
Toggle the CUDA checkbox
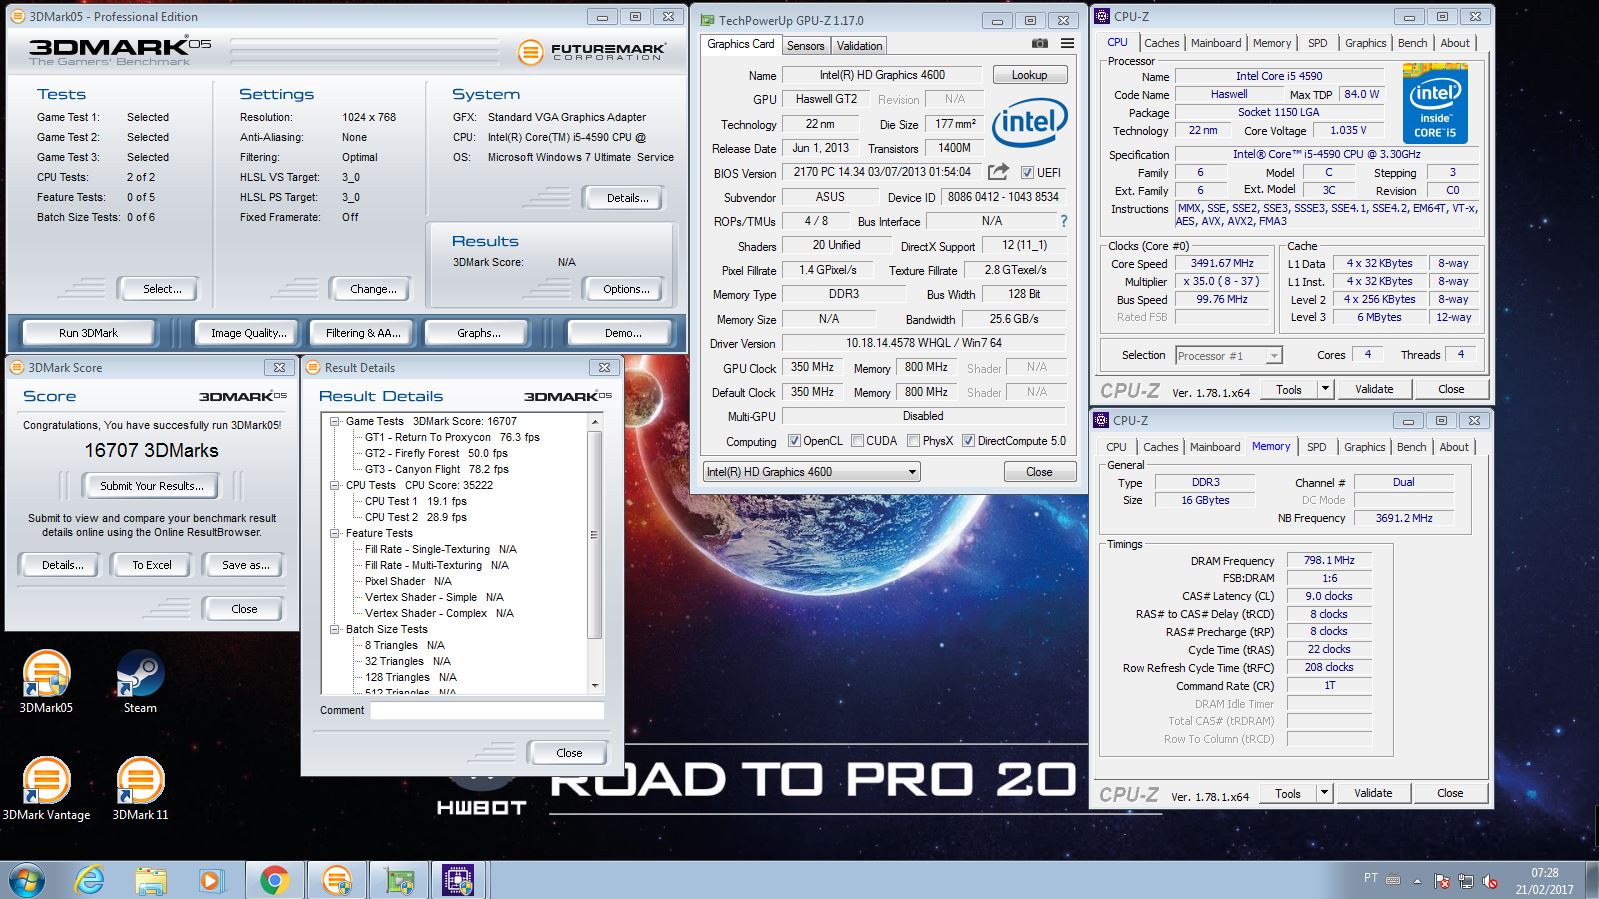857,440
